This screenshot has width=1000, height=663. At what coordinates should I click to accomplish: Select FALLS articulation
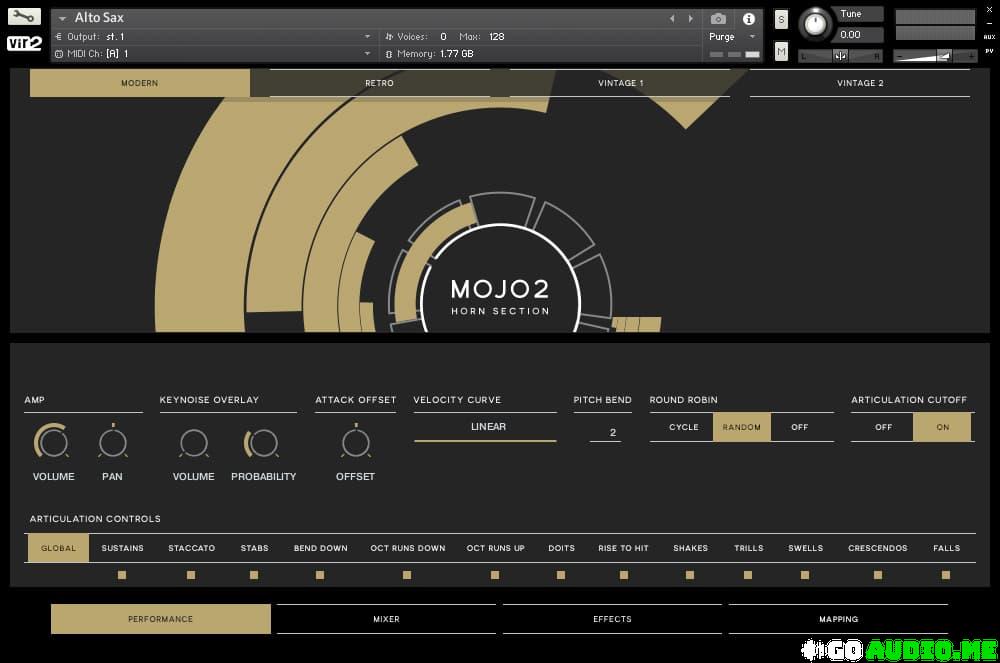tap(946, 548)
